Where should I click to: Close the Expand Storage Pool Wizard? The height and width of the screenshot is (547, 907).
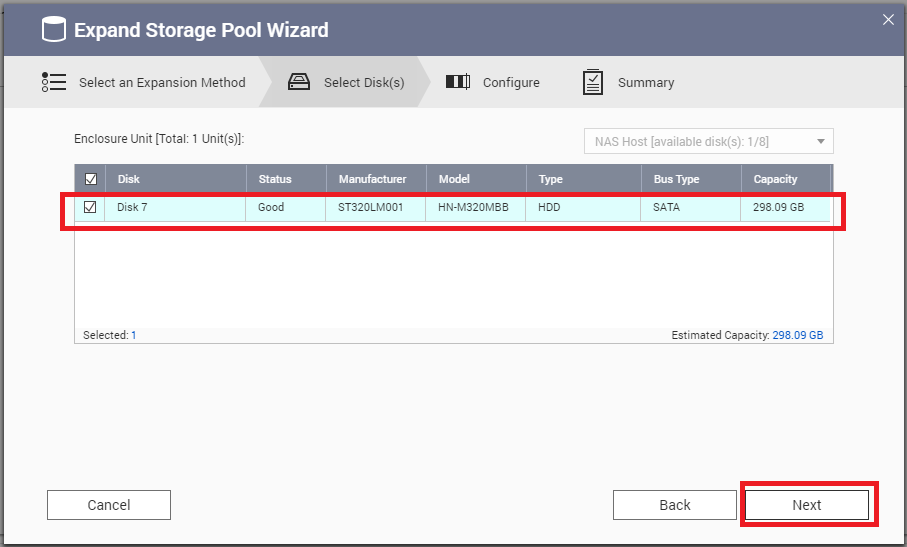tap(886, 18)
